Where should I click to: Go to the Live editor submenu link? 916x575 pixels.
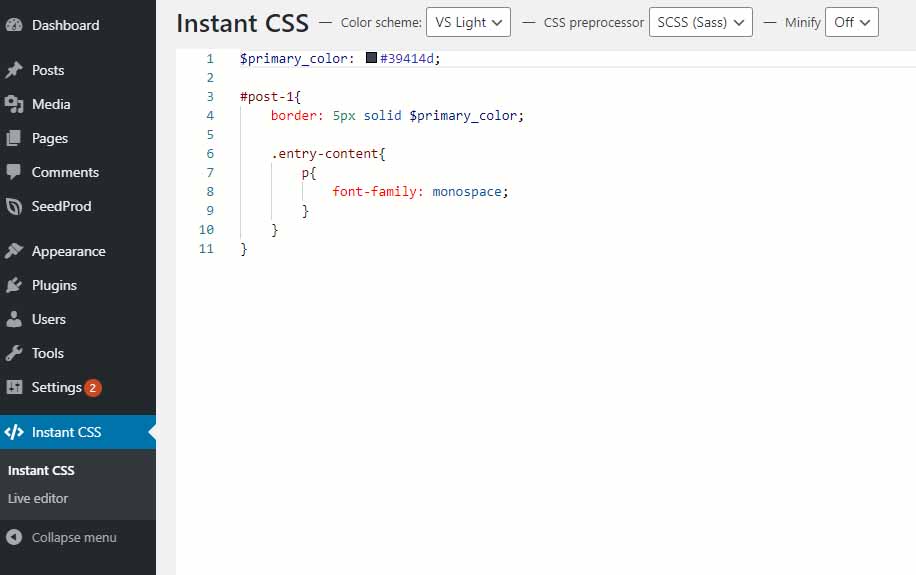click(38, 498)
